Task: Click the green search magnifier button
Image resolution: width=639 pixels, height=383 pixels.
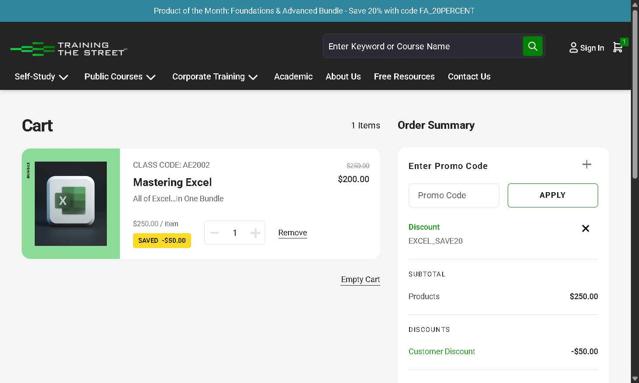Action: tap(533, 46)
